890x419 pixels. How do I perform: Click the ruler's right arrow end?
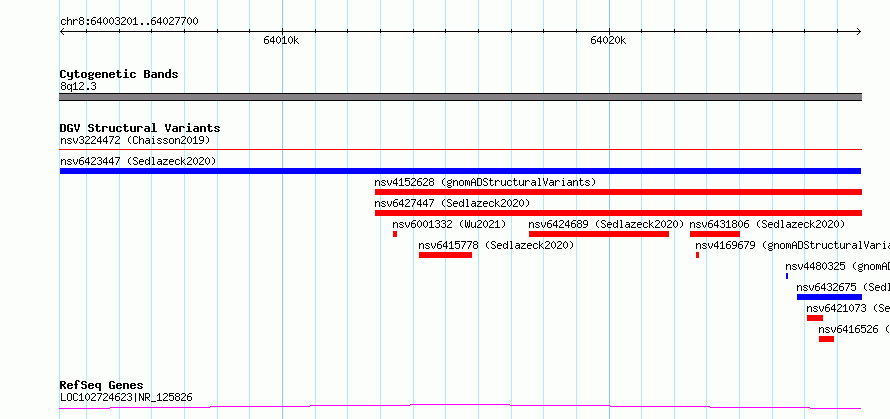(859, 32)
